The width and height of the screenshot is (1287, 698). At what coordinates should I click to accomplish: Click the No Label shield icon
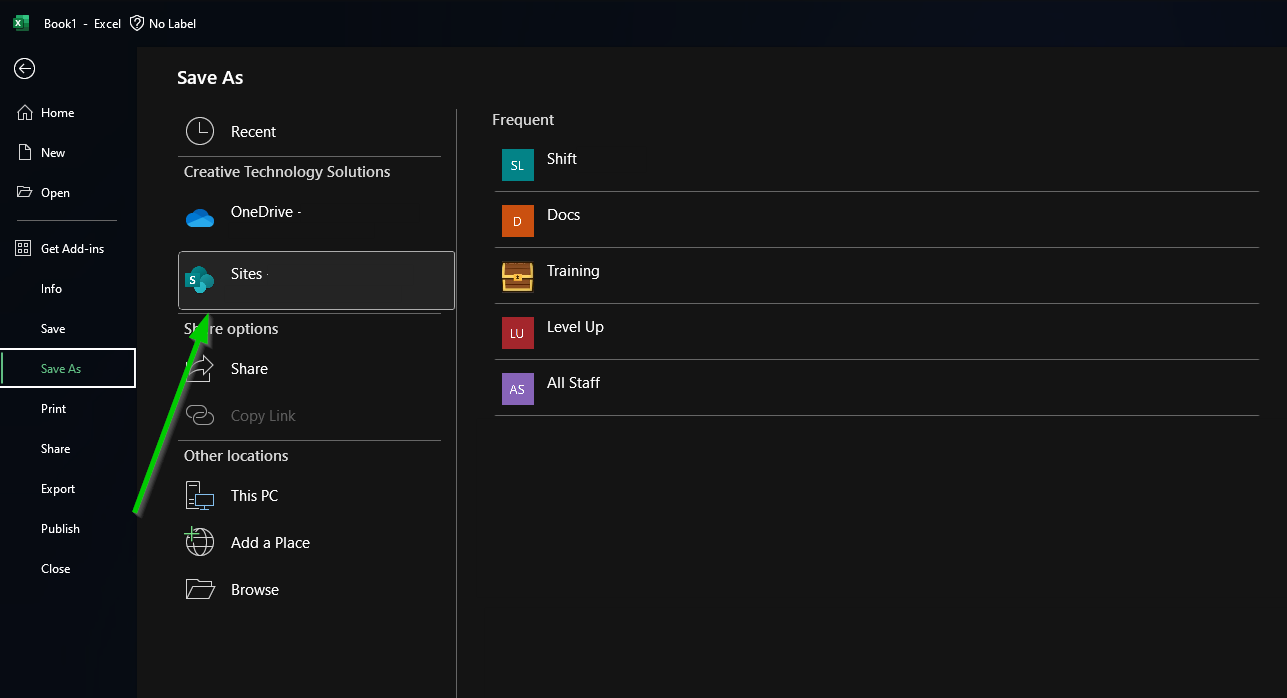(137, 23)
